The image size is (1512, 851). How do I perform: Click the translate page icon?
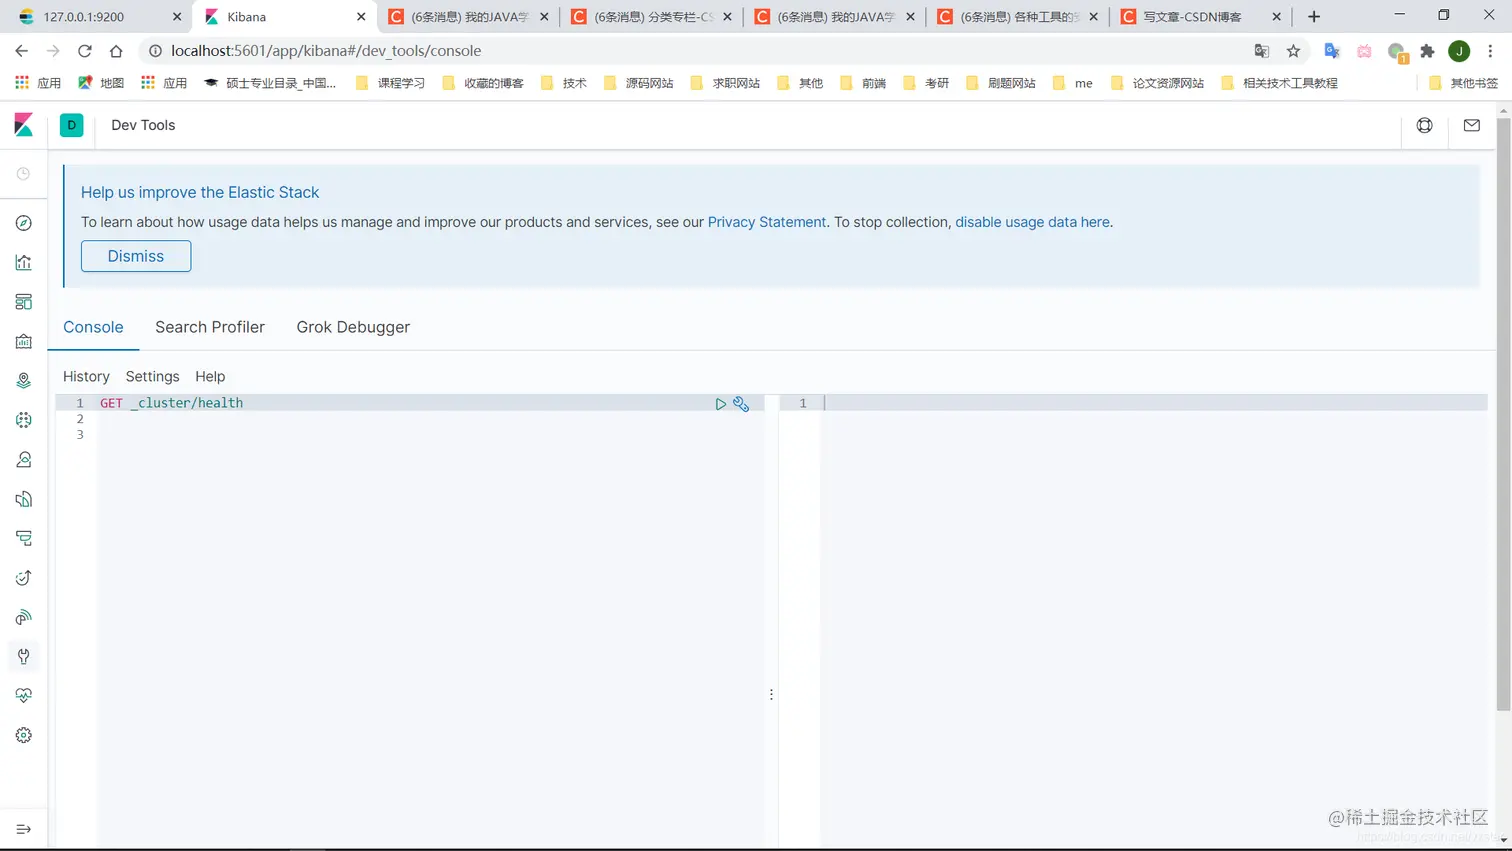point(1262,51)
